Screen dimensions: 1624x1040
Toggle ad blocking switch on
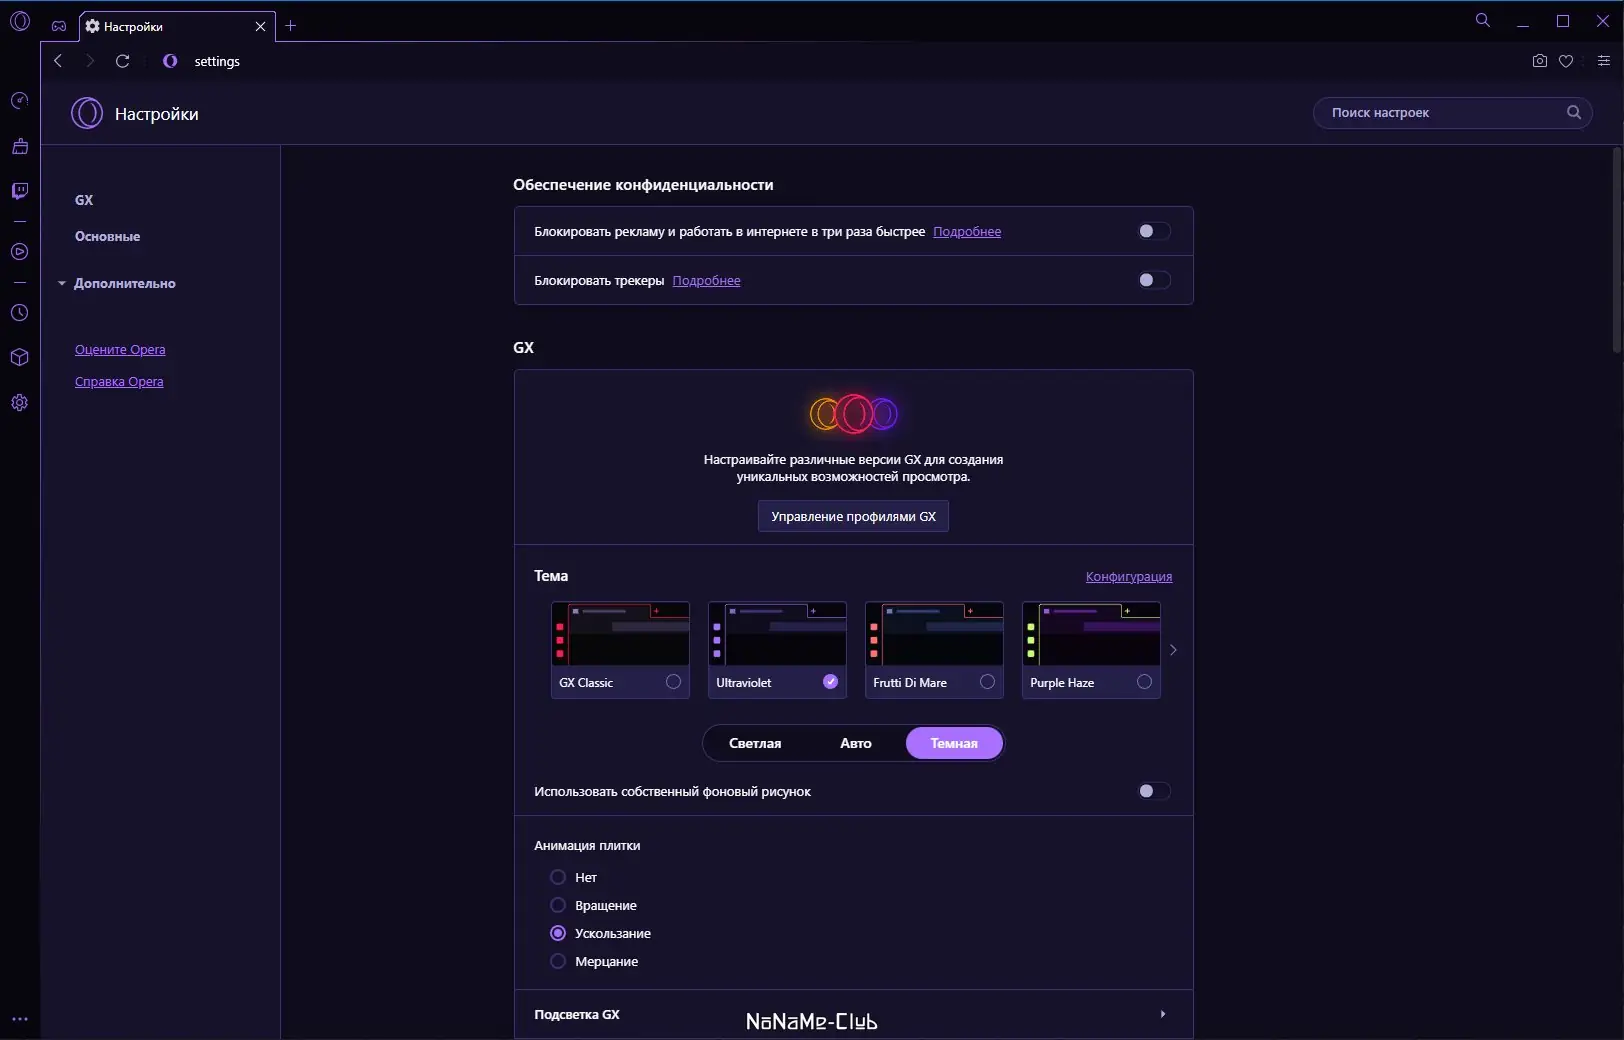pos(1154,231)
